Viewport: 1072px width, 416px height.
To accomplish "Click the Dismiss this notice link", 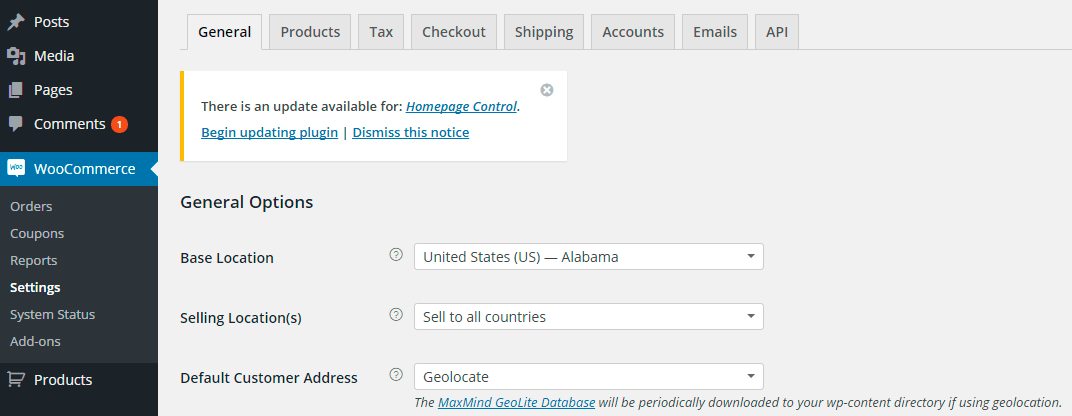I will (x=411, y=132).
